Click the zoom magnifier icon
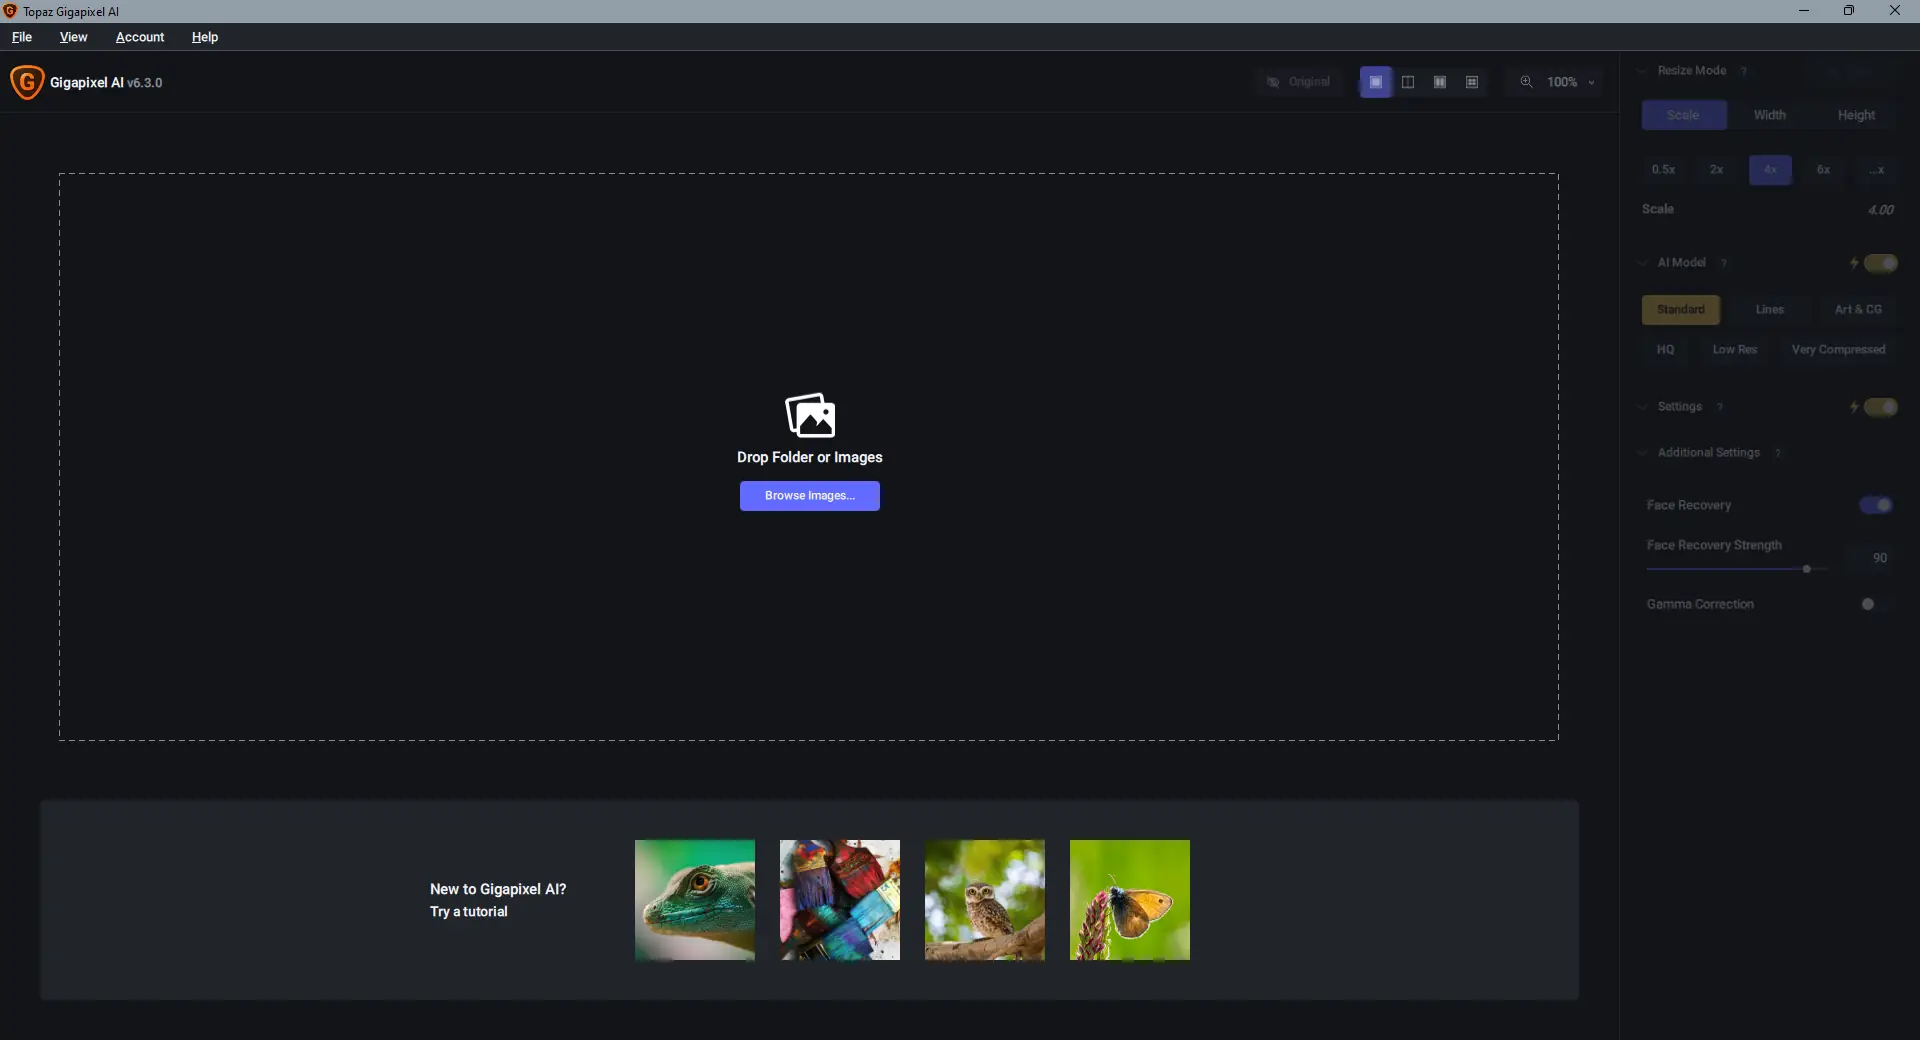The height and width of the screenshot is (1040, 1920). click(x=1526, y=82)
